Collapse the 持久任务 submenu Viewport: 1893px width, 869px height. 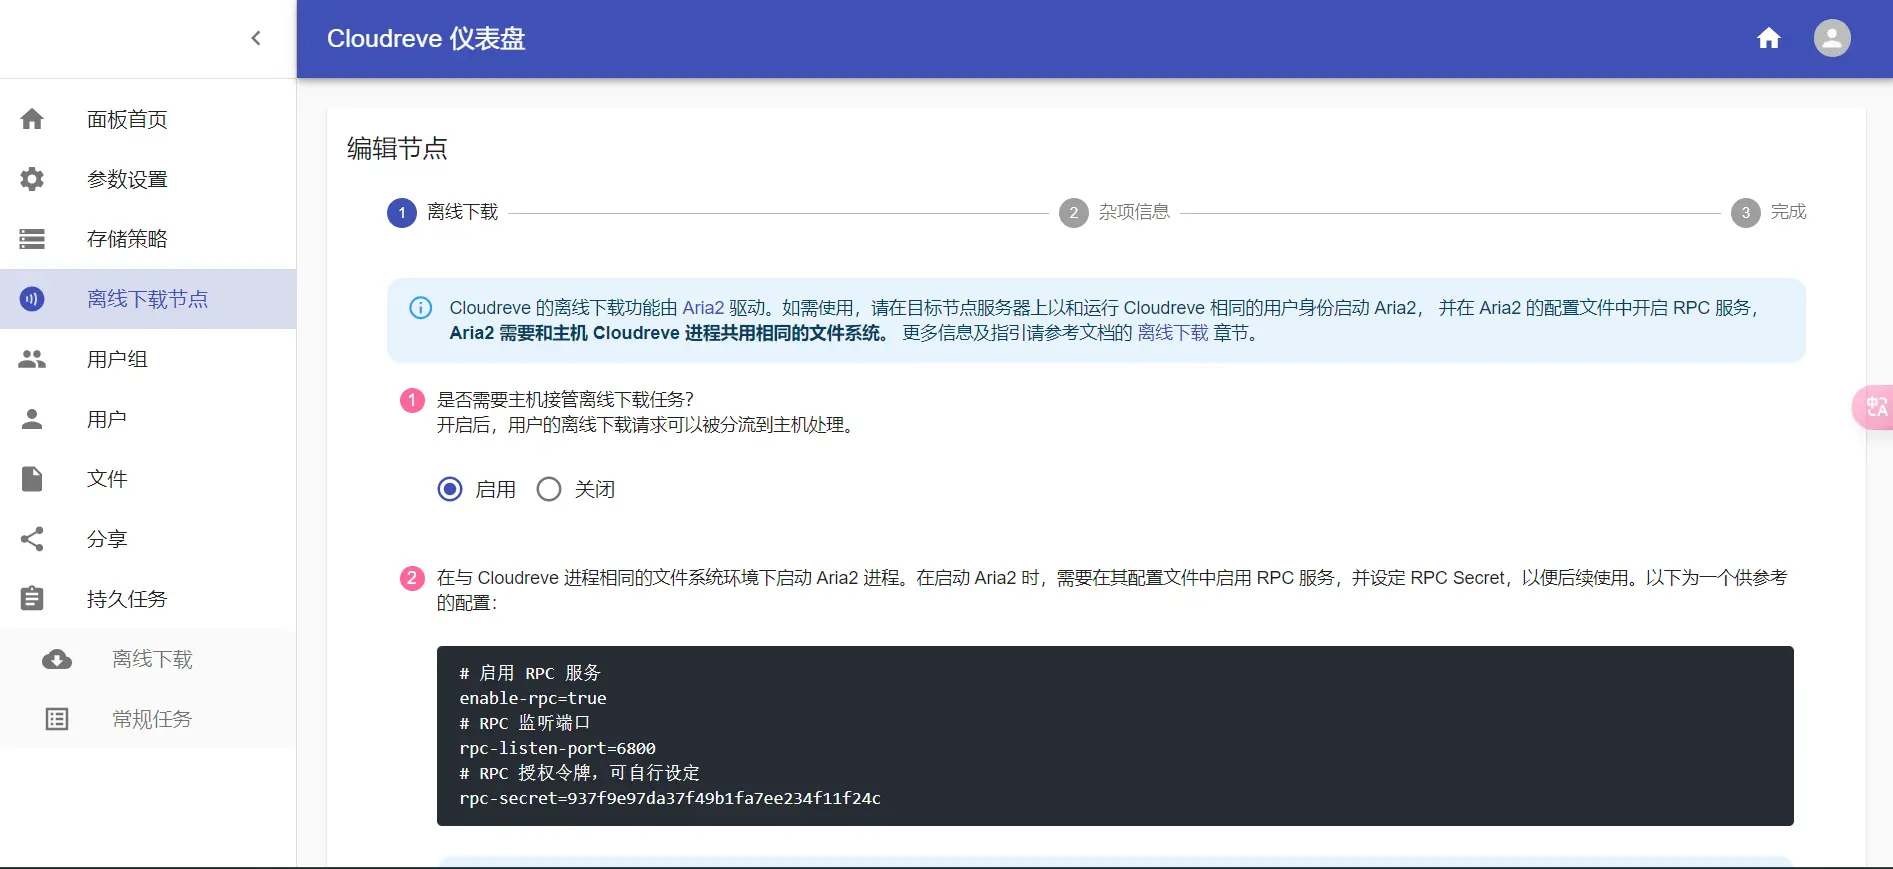pos(148,599)
